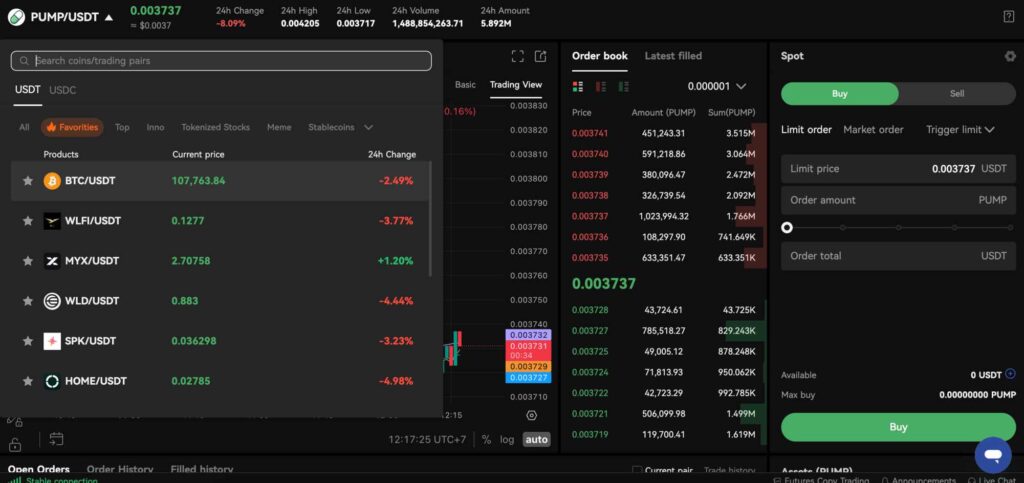Select Market order type

[x=873, y=130]
